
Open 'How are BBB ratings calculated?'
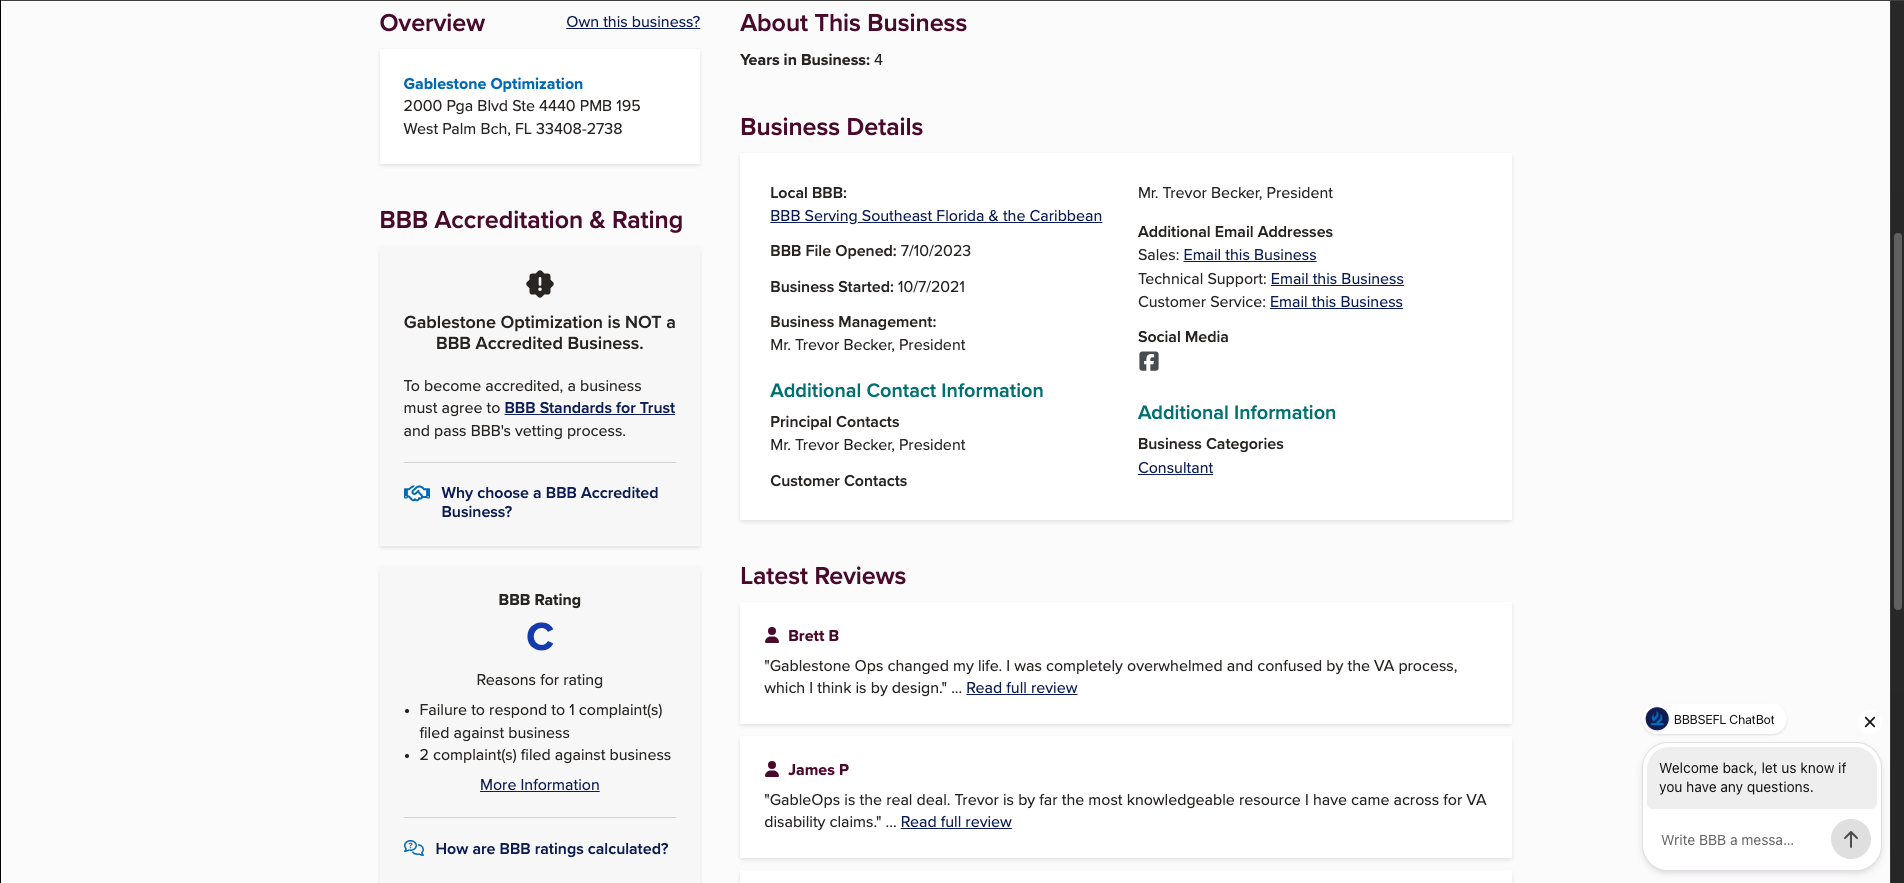(x=552, y=849)
